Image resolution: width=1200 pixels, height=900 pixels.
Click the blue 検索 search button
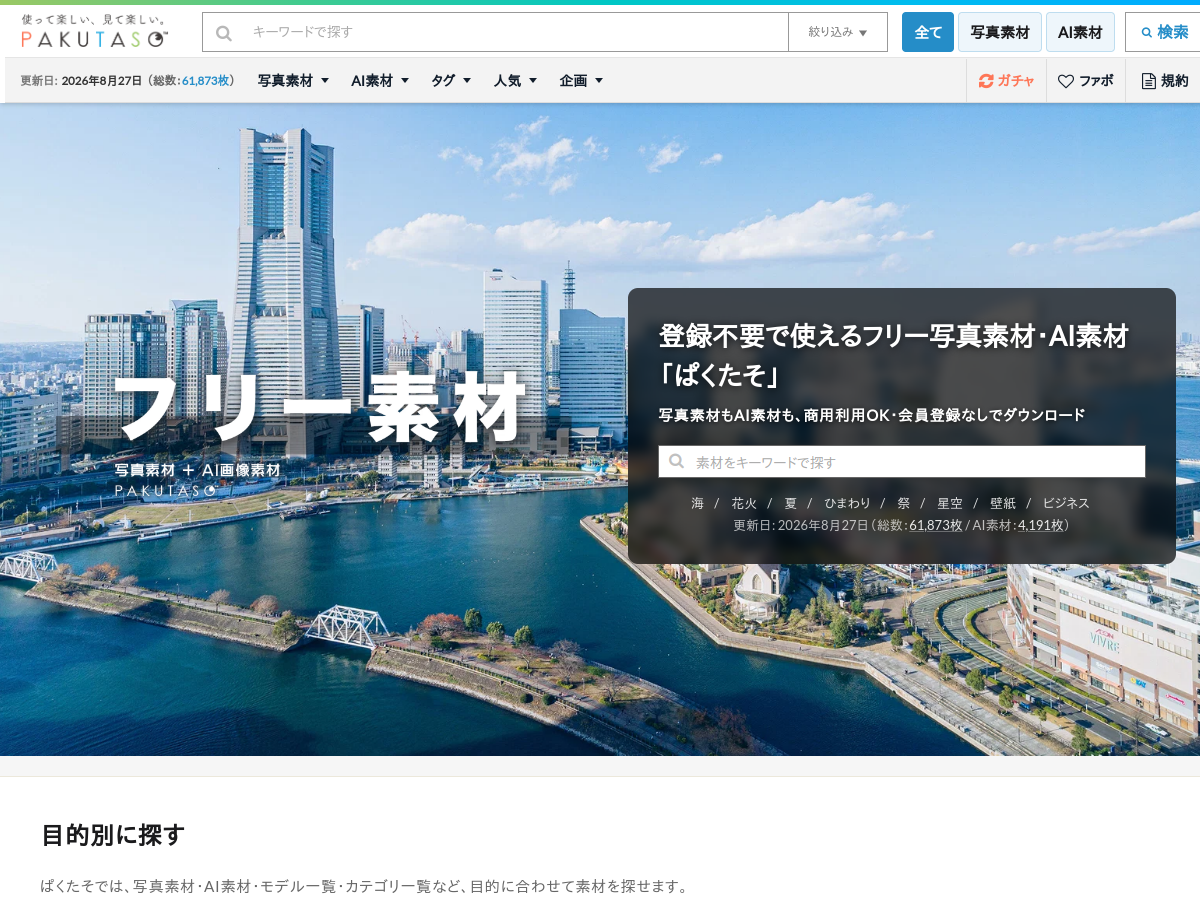tap(1164, 32)
